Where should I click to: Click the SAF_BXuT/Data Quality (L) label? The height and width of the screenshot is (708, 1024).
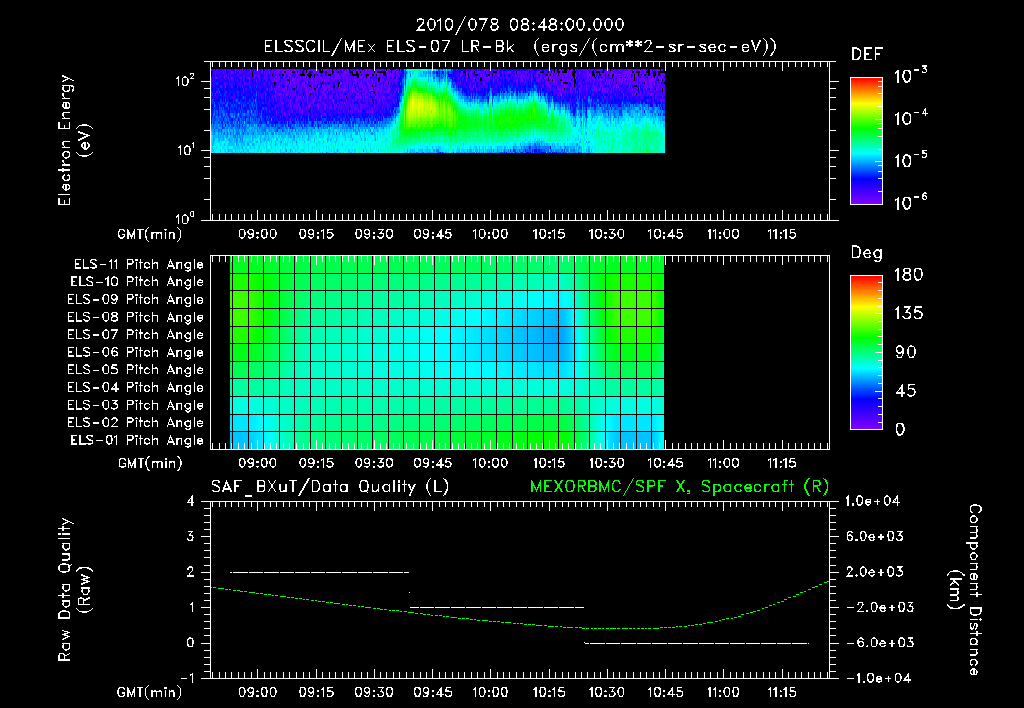pyautogui.click(x=330, y=487)
